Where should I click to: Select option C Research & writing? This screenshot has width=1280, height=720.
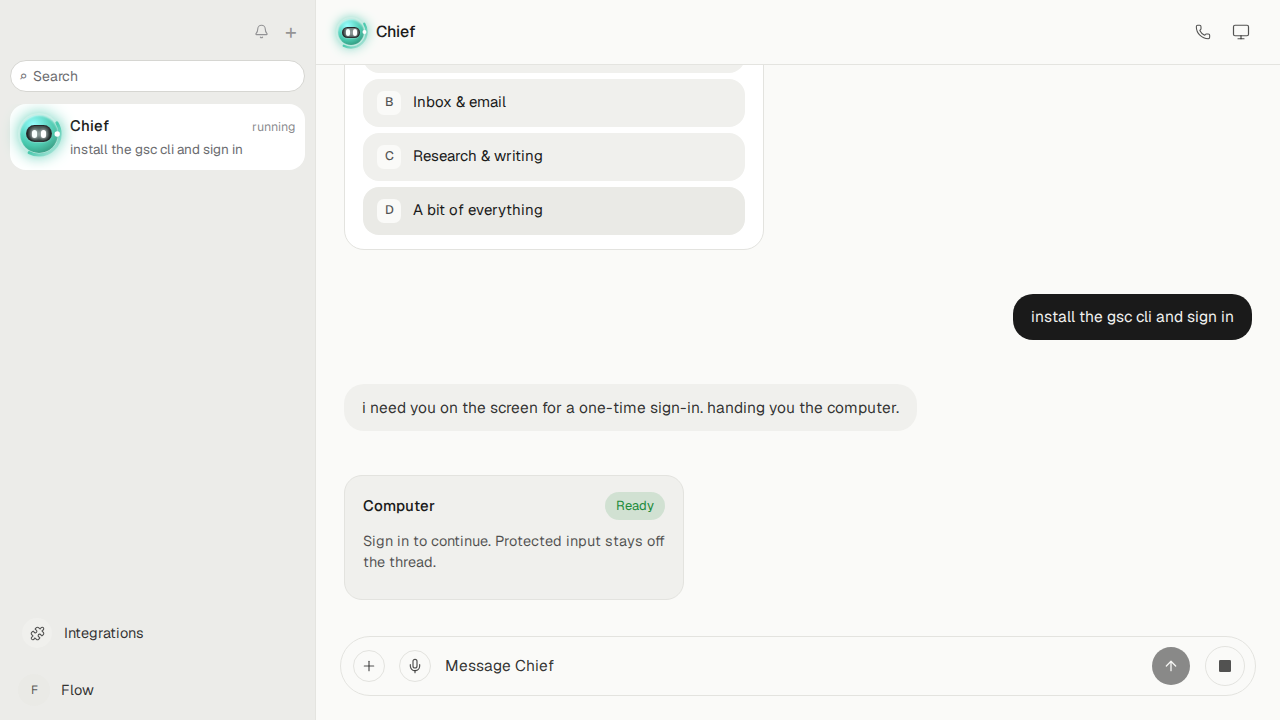[554, 156]
